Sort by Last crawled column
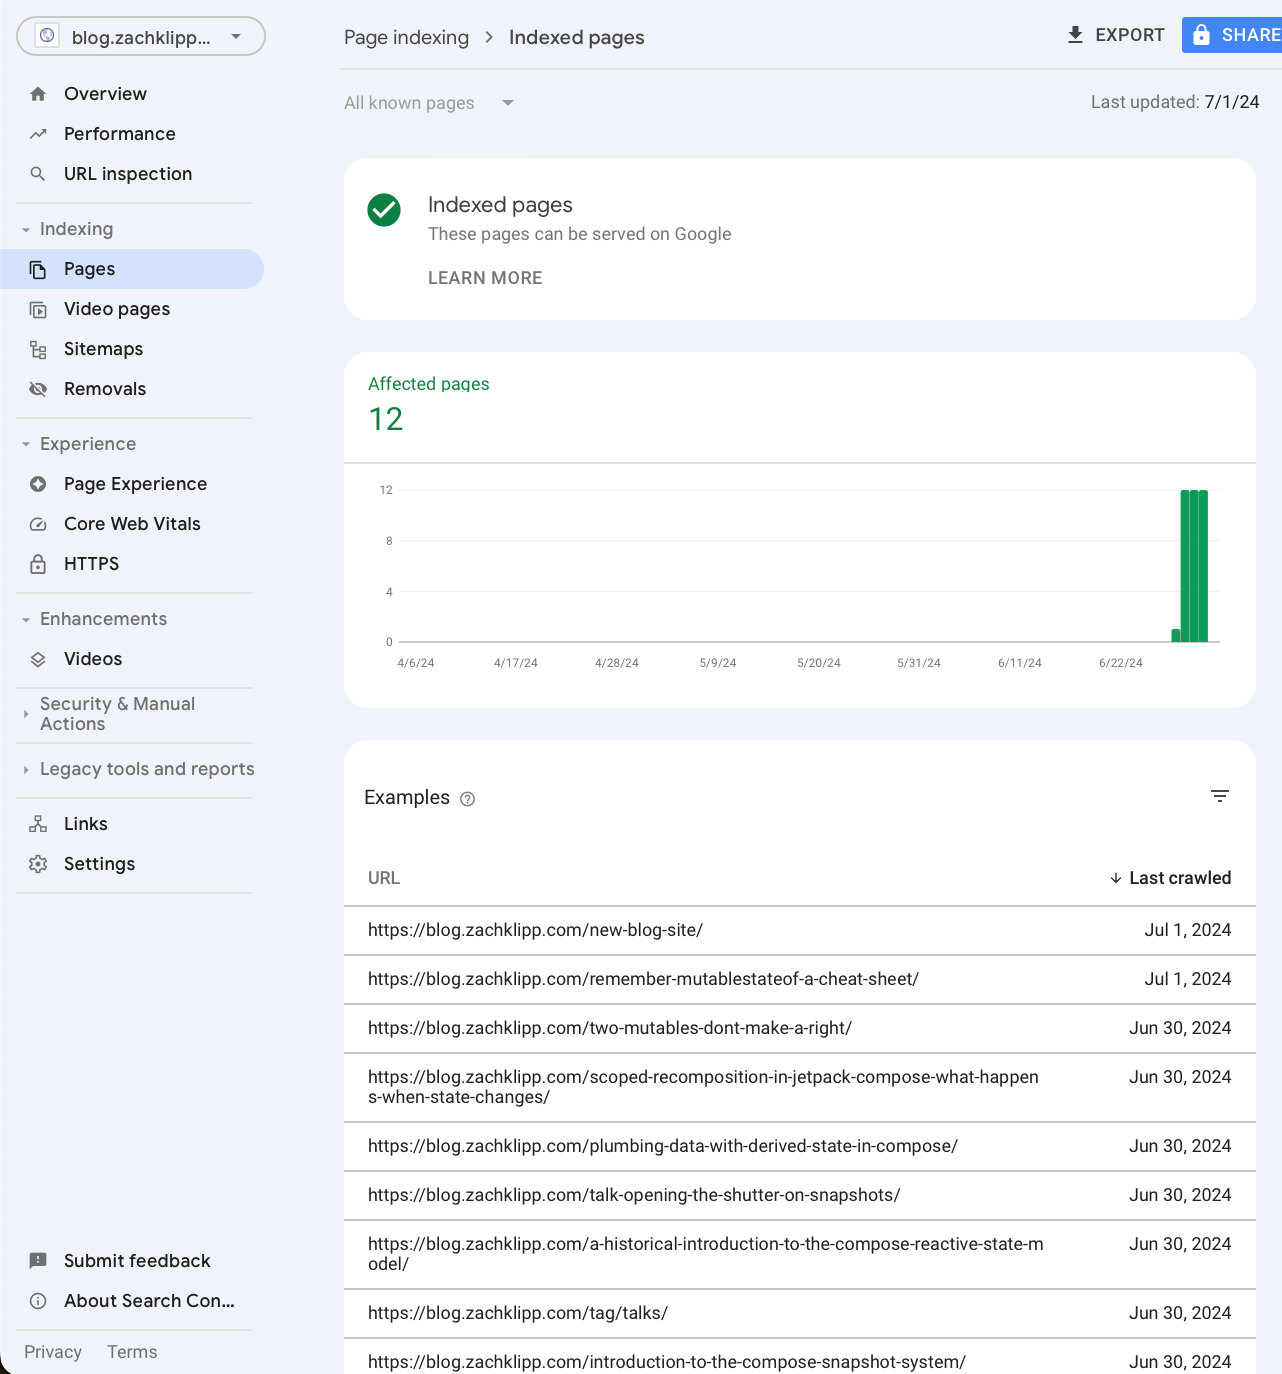The height and width of the screenshot is (1374, 1282). [1179, 877]
